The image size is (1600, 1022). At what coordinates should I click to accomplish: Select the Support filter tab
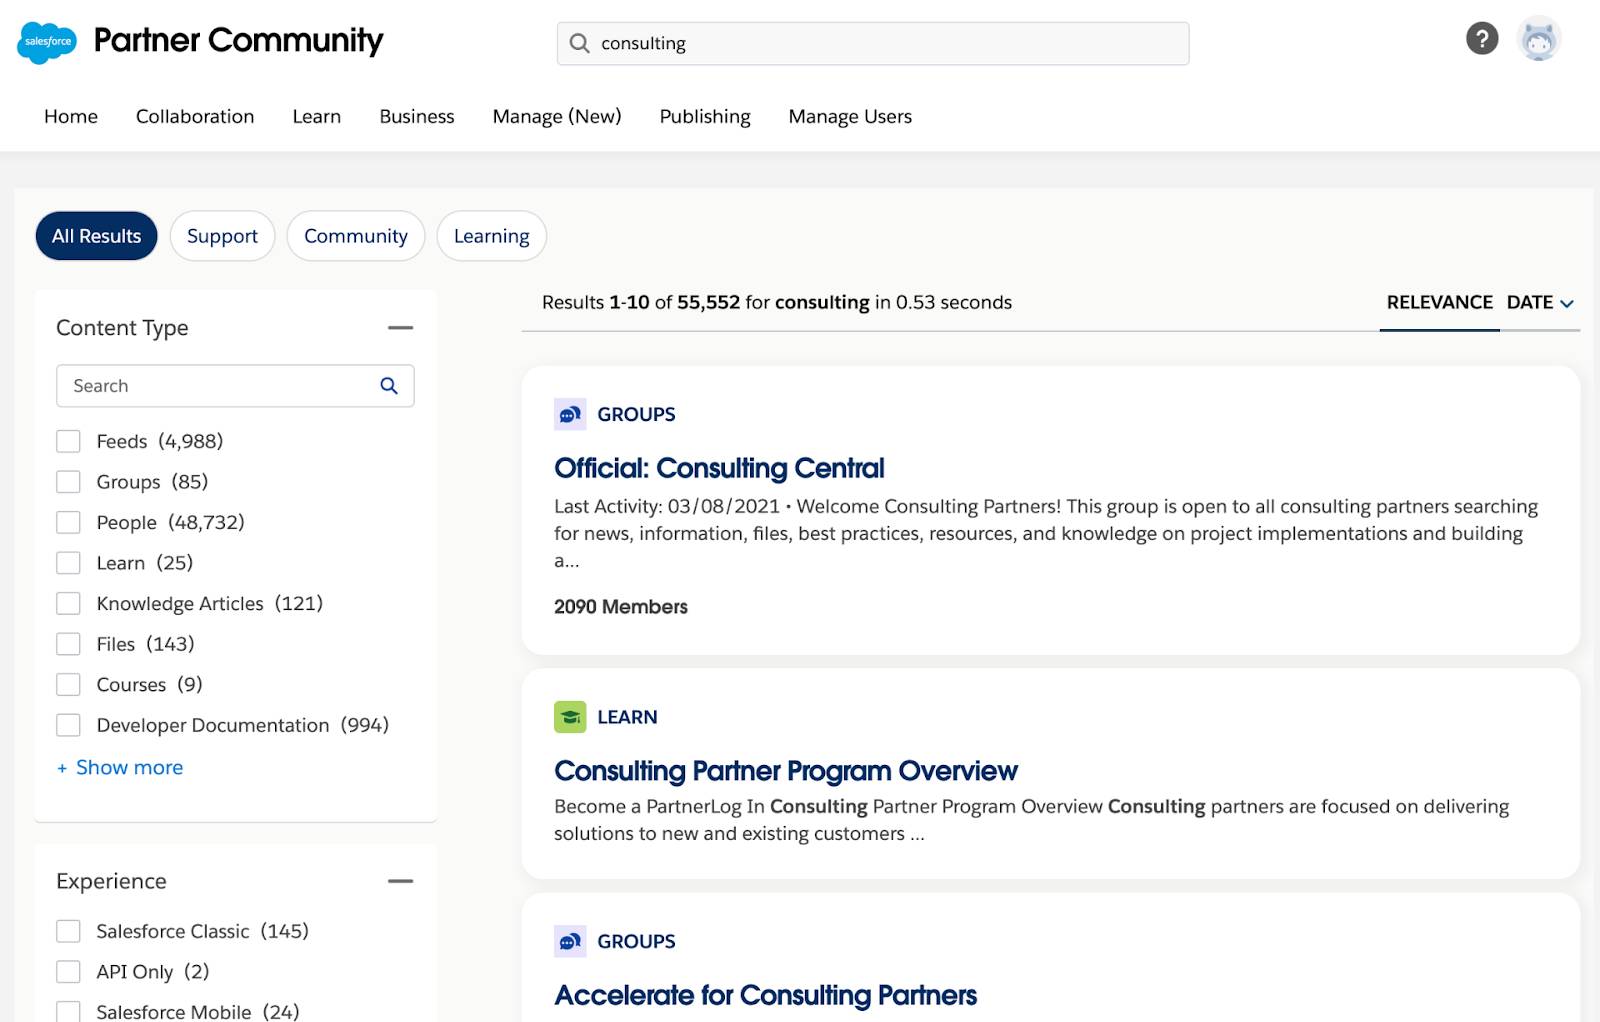(222, 236)
